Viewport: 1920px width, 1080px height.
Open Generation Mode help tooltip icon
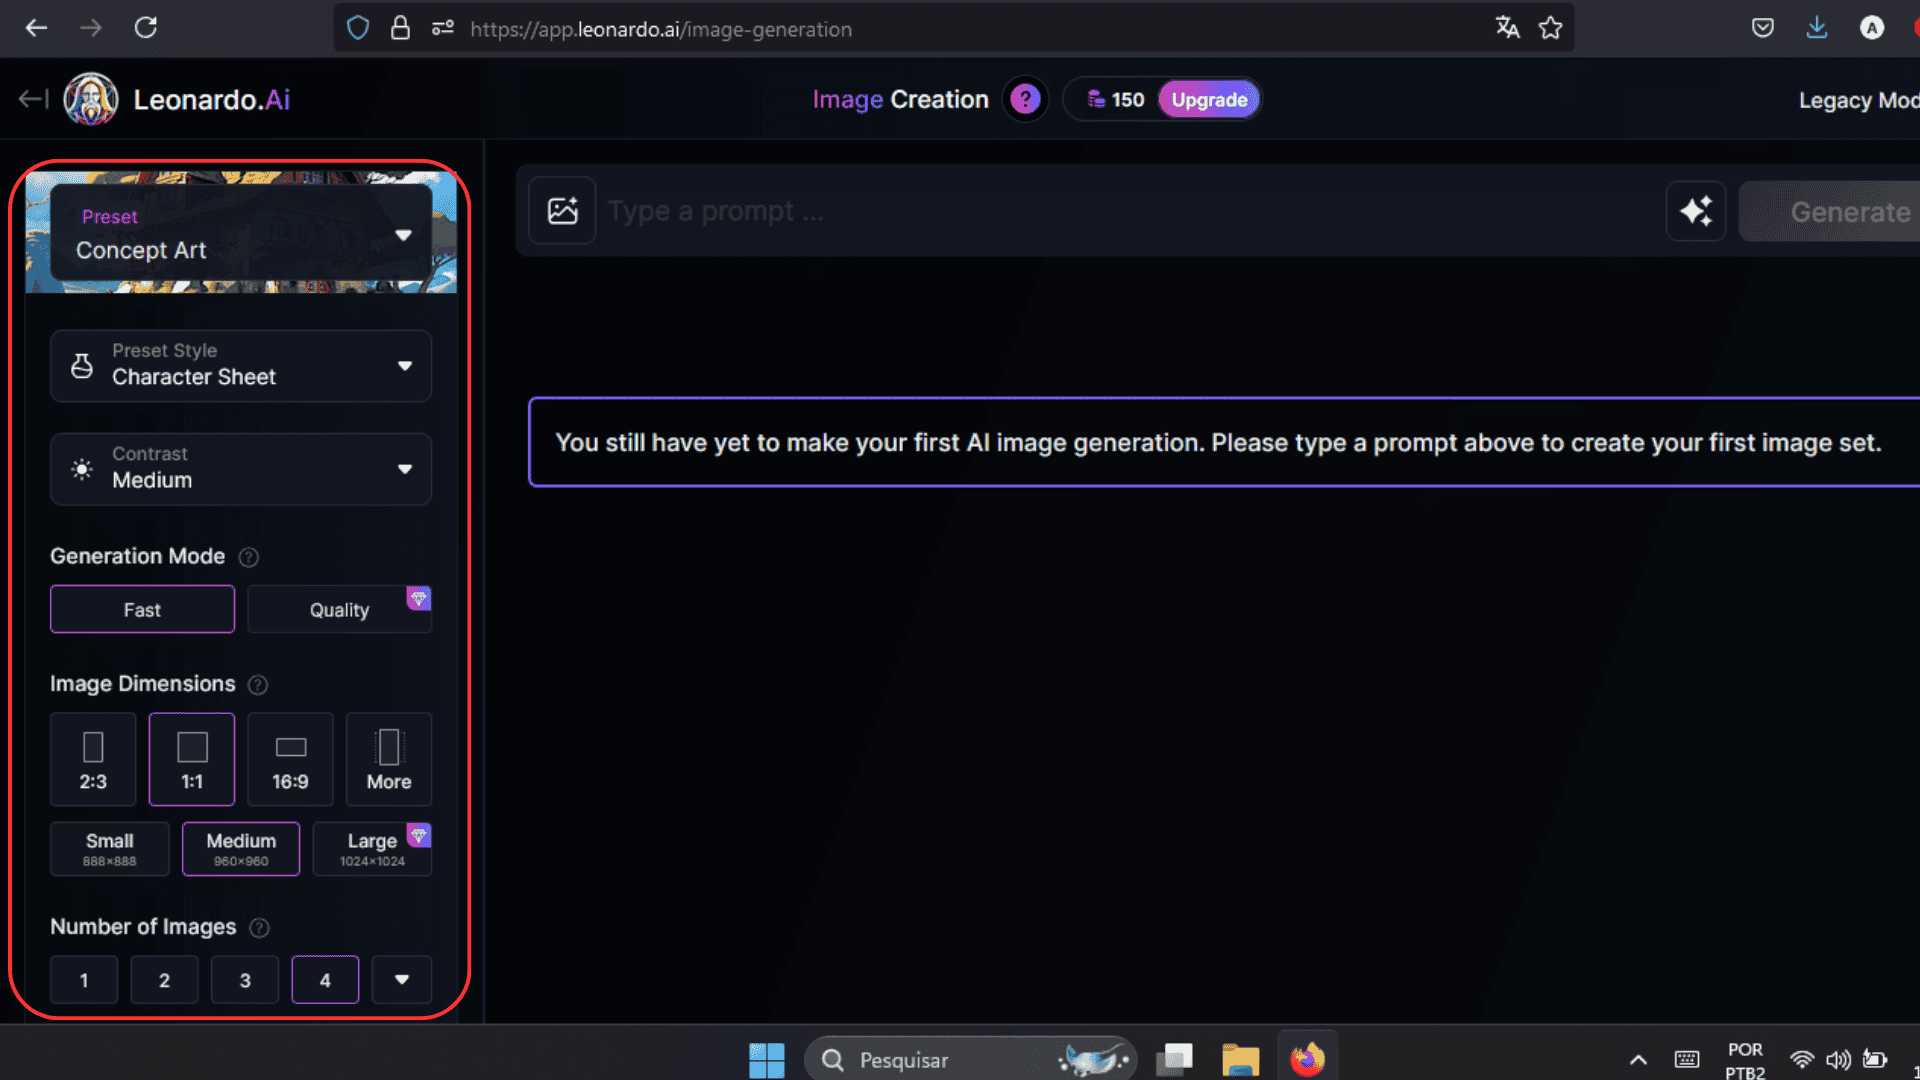pos(249,557)
